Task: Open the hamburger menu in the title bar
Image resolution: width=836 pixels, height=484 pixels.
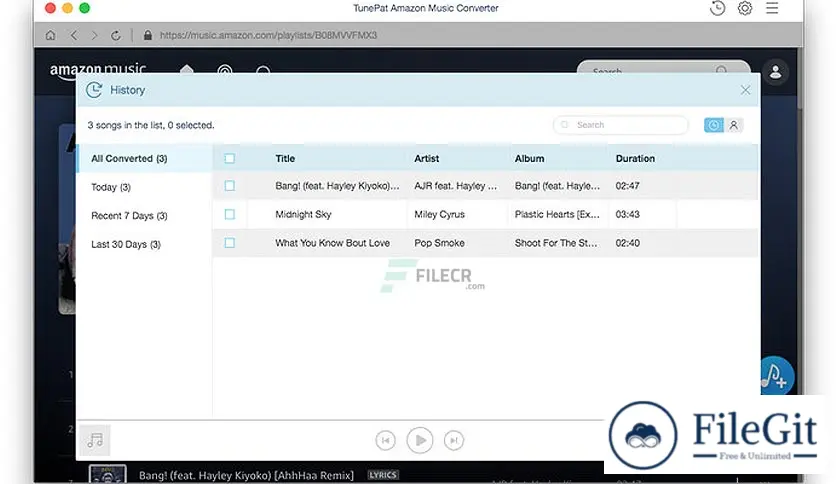Action: pyautogui.click(x=772, y=8)
